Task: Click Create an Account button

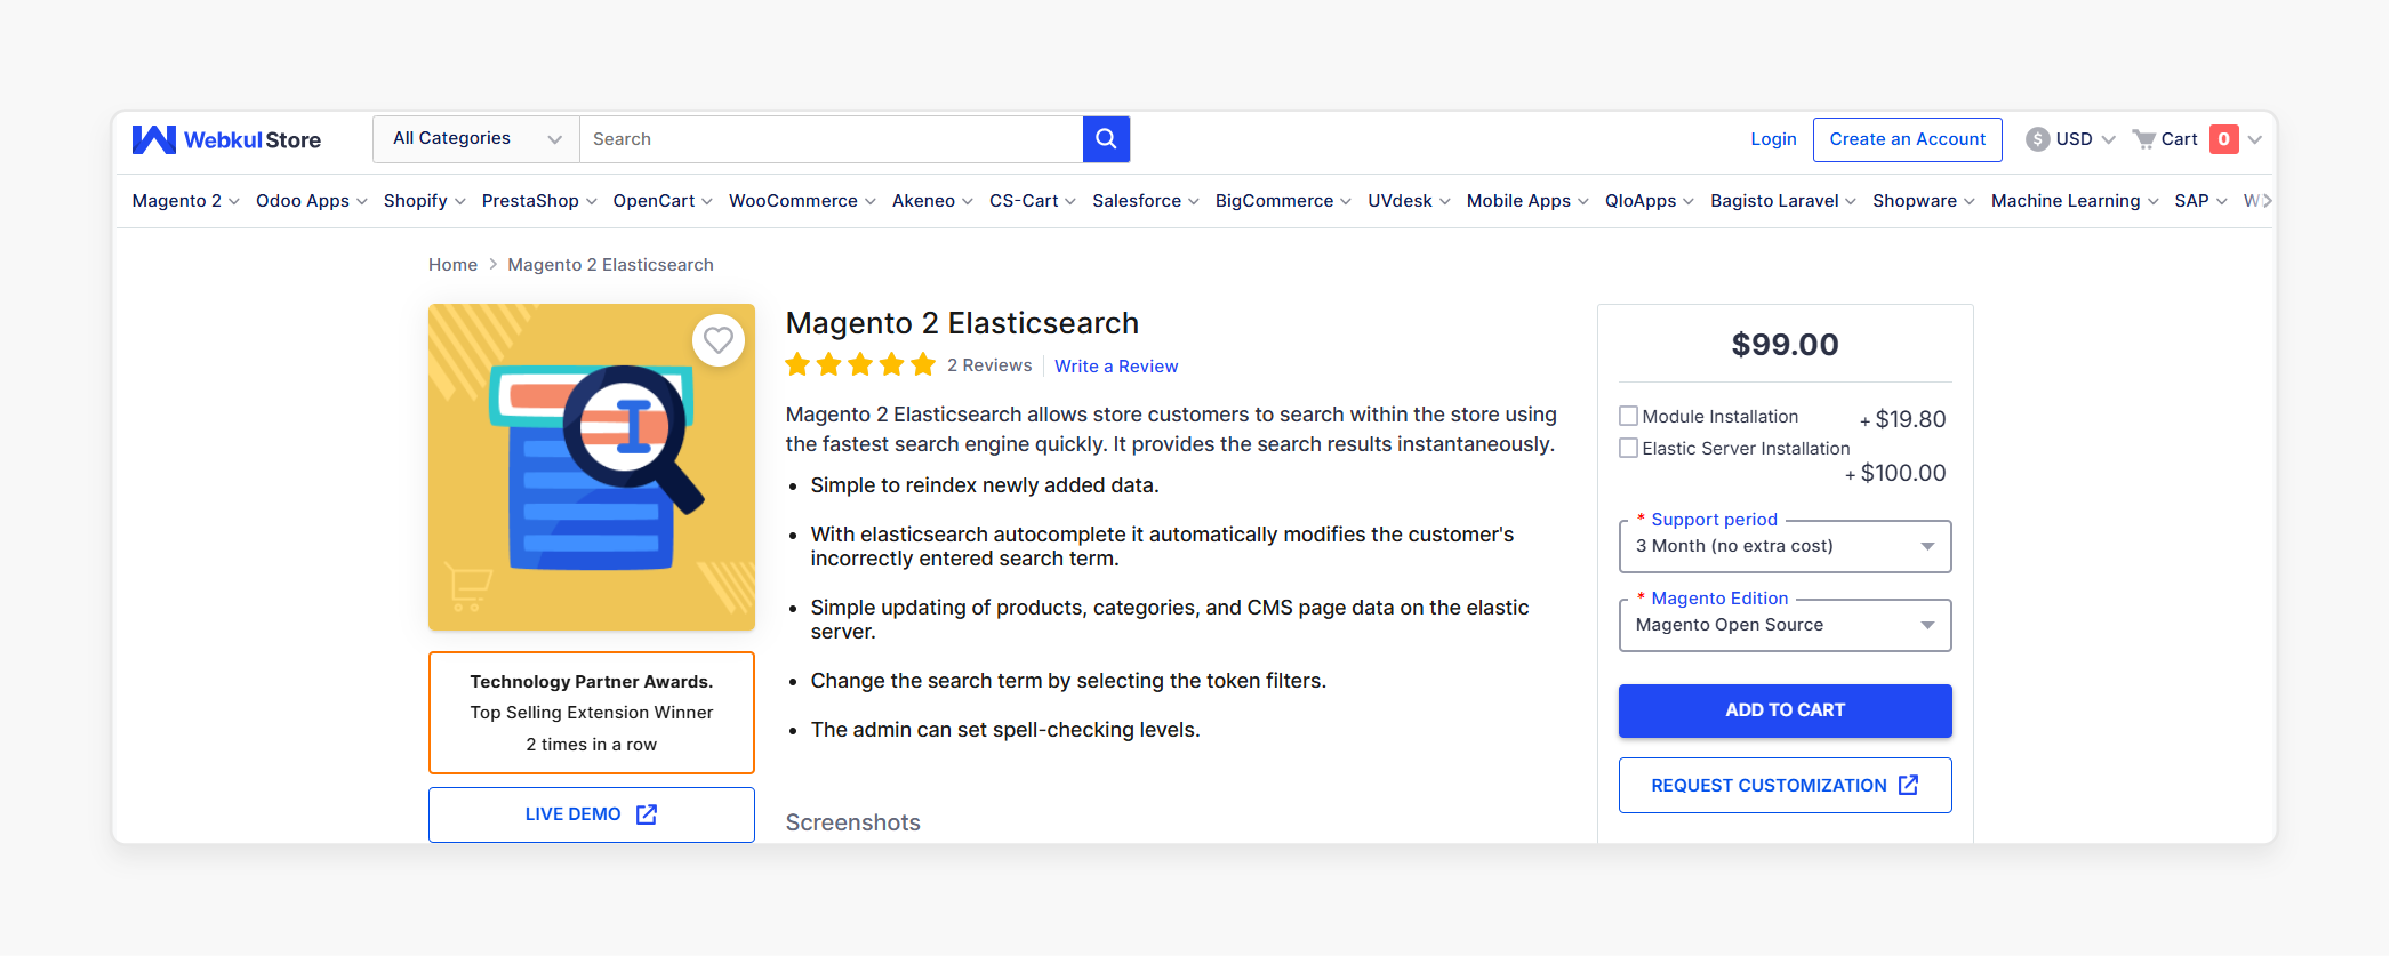Action: tap(1907, 139)
